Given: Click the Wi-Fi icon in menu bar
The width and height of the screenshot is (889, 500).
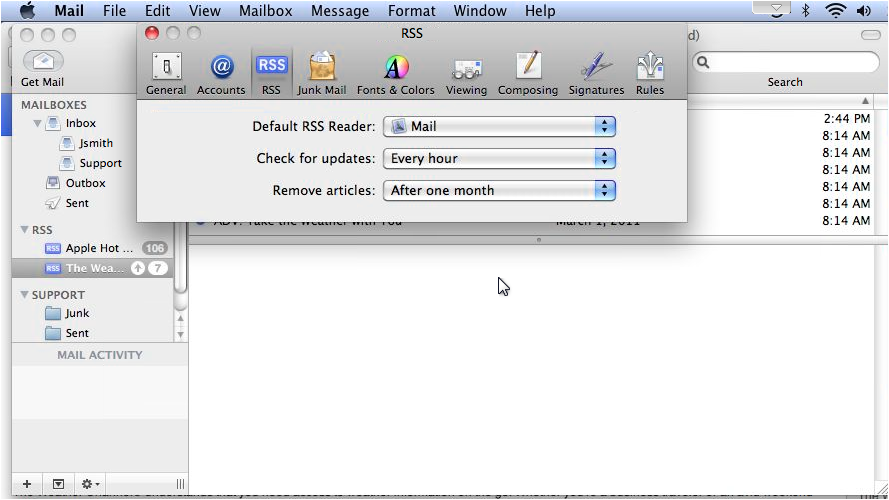Looking at the screenshot, I should (835, 11).
